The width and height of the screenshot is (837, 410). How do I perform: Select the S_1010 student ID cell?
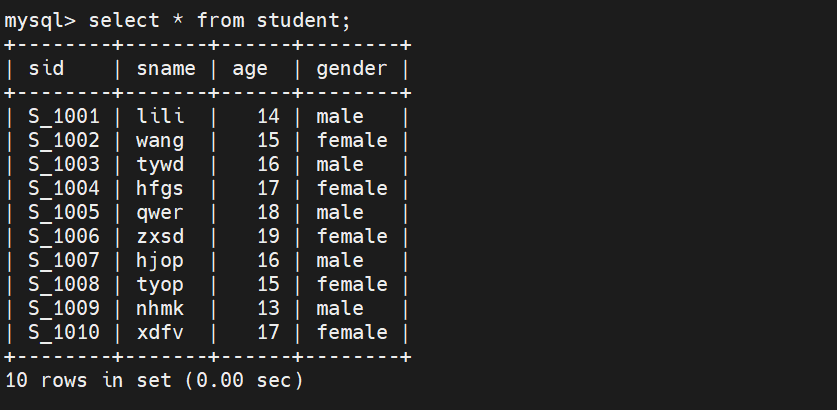tap(64, 333)
